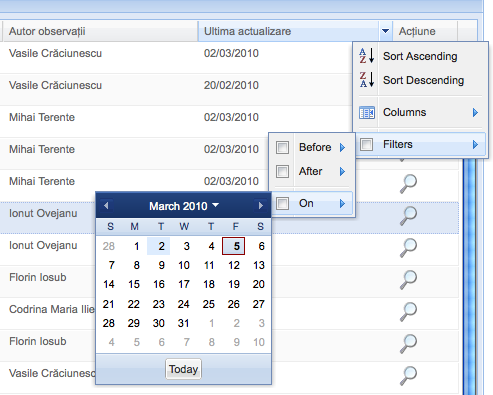Click magnifier icon in bottom Vasile Crăciunescu row
The height and width of the screenshot is (395, 493).
pos(408,376)
